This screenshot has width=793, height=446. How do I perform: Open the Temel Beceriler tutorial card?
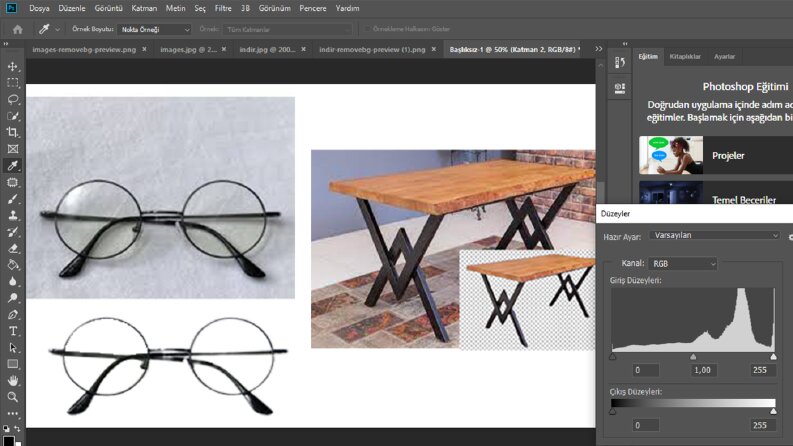pos(716,192)
